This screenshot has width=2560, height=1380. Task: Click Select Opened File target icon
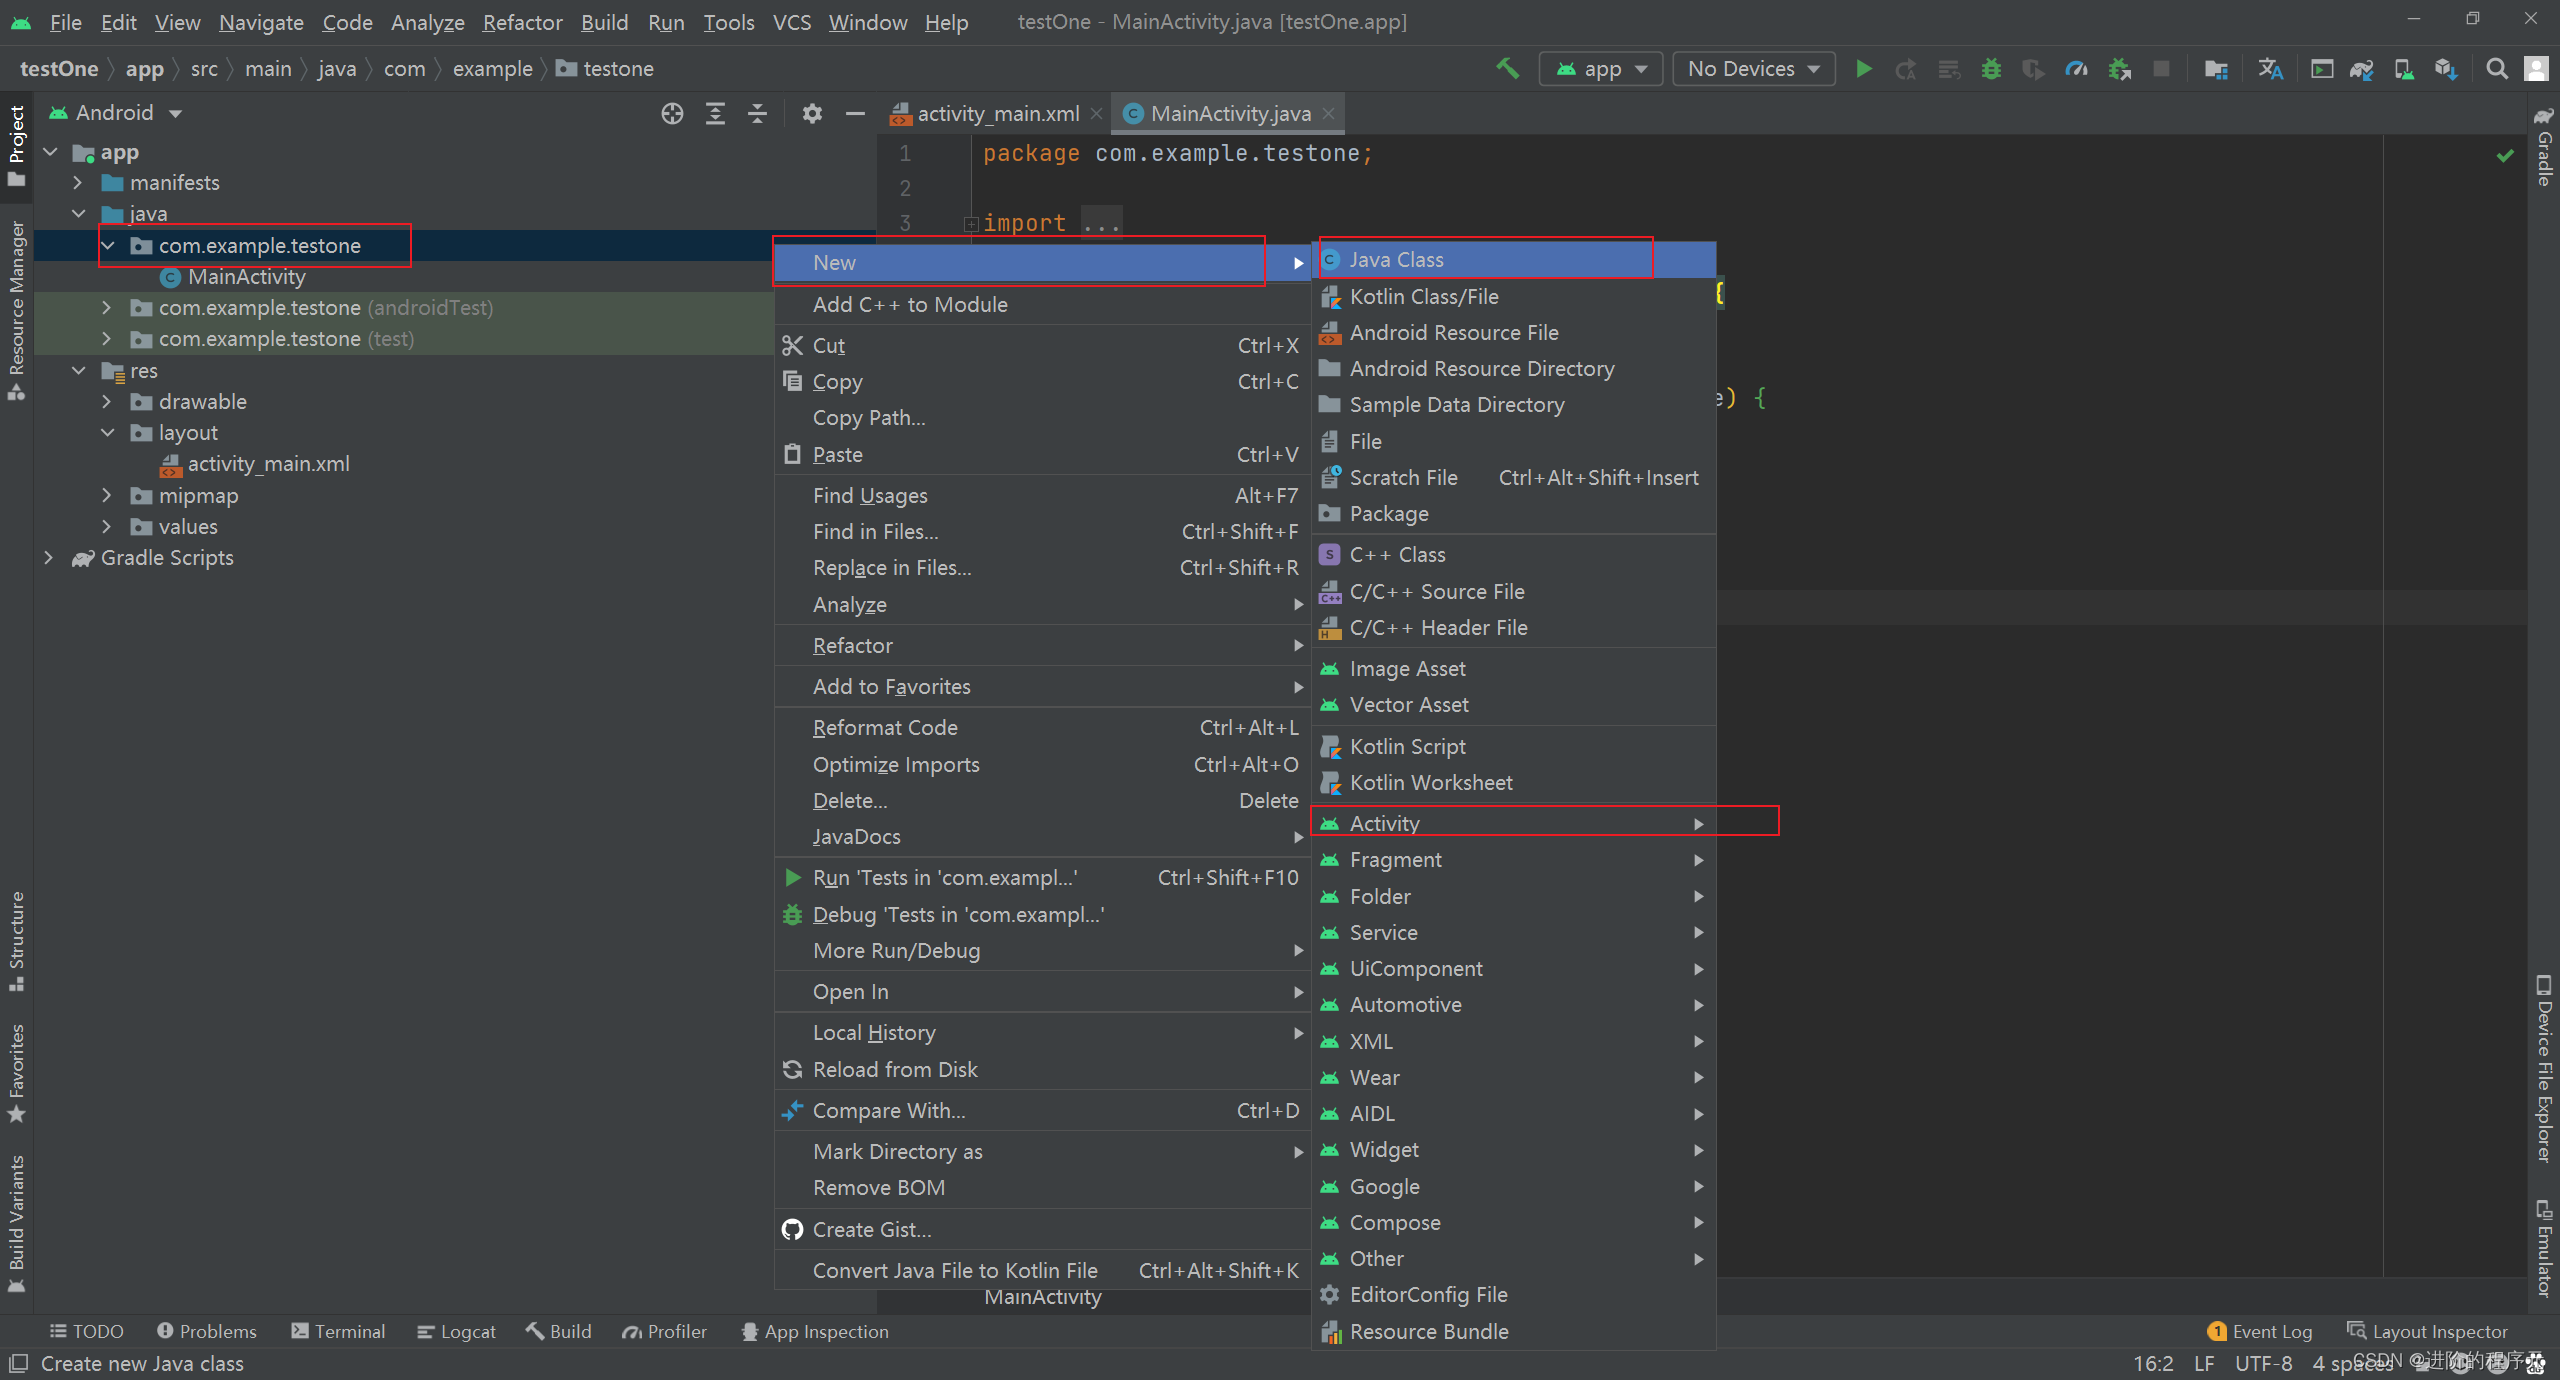672,113
